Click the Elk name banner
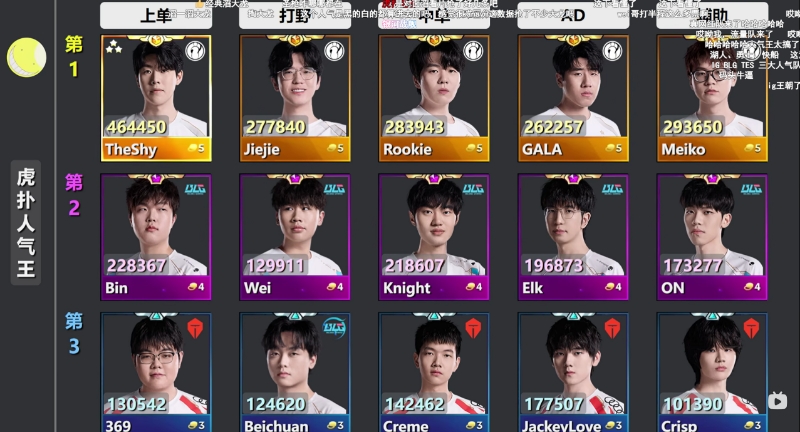Image resolution: width=800 pixels, height=432 pixels. pos(573,288)
